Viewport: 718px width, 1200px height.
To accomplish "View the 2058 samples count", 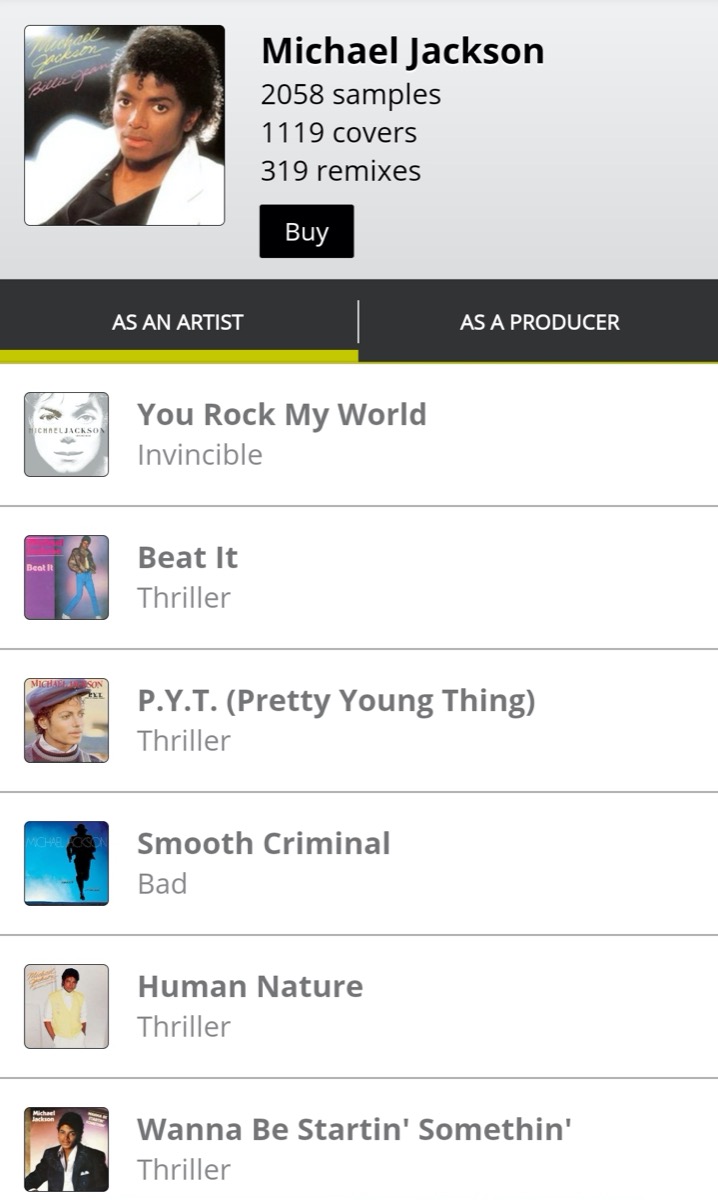I will pyautogui.click(x=350, y=95).
